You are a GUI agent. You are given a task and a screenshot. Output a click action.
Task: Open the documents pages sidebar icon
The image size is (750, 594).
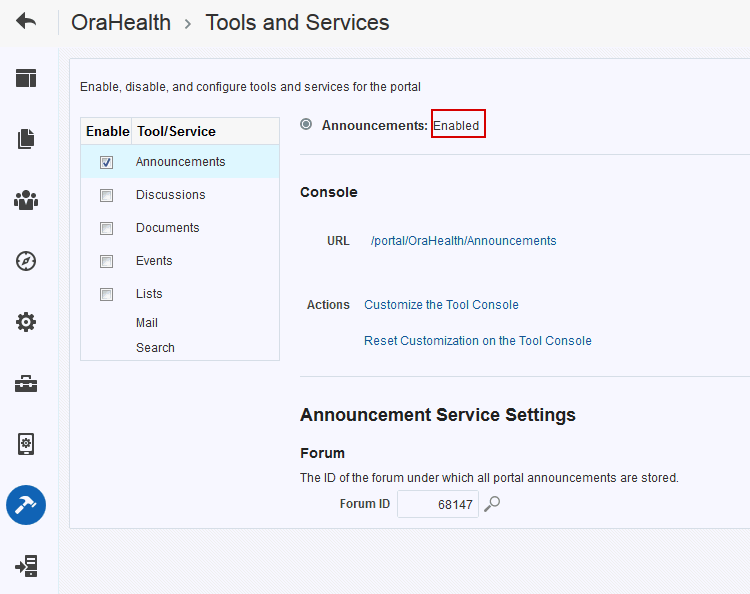[26, 139]
